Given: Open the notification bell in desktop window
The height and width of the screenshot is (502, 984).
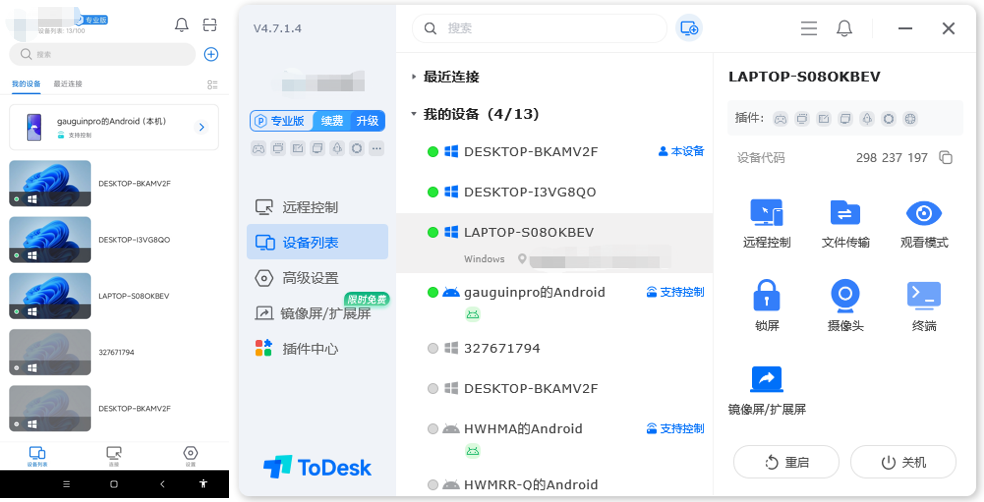Looking at the screenshot, I should point(845,28).
